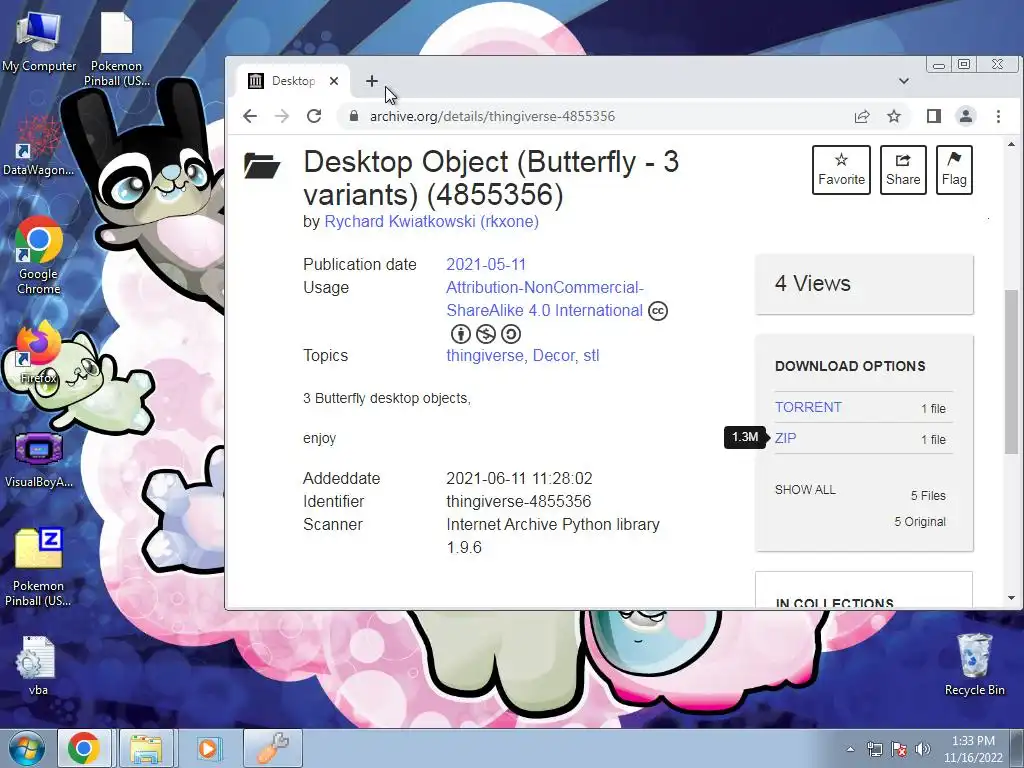This screenshot has width=1024, height=768.
Task: Open the tab search chevron
Action: point(904,81)
